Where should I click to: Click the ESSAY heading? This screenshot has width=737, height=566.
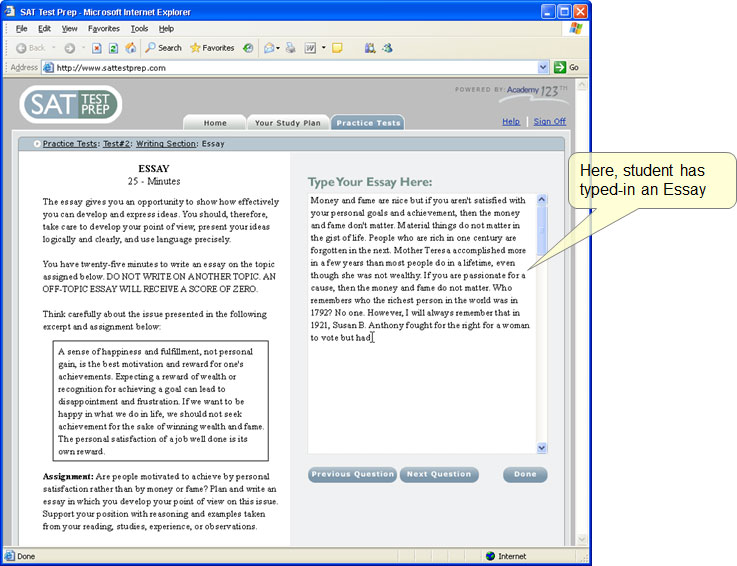154,169
